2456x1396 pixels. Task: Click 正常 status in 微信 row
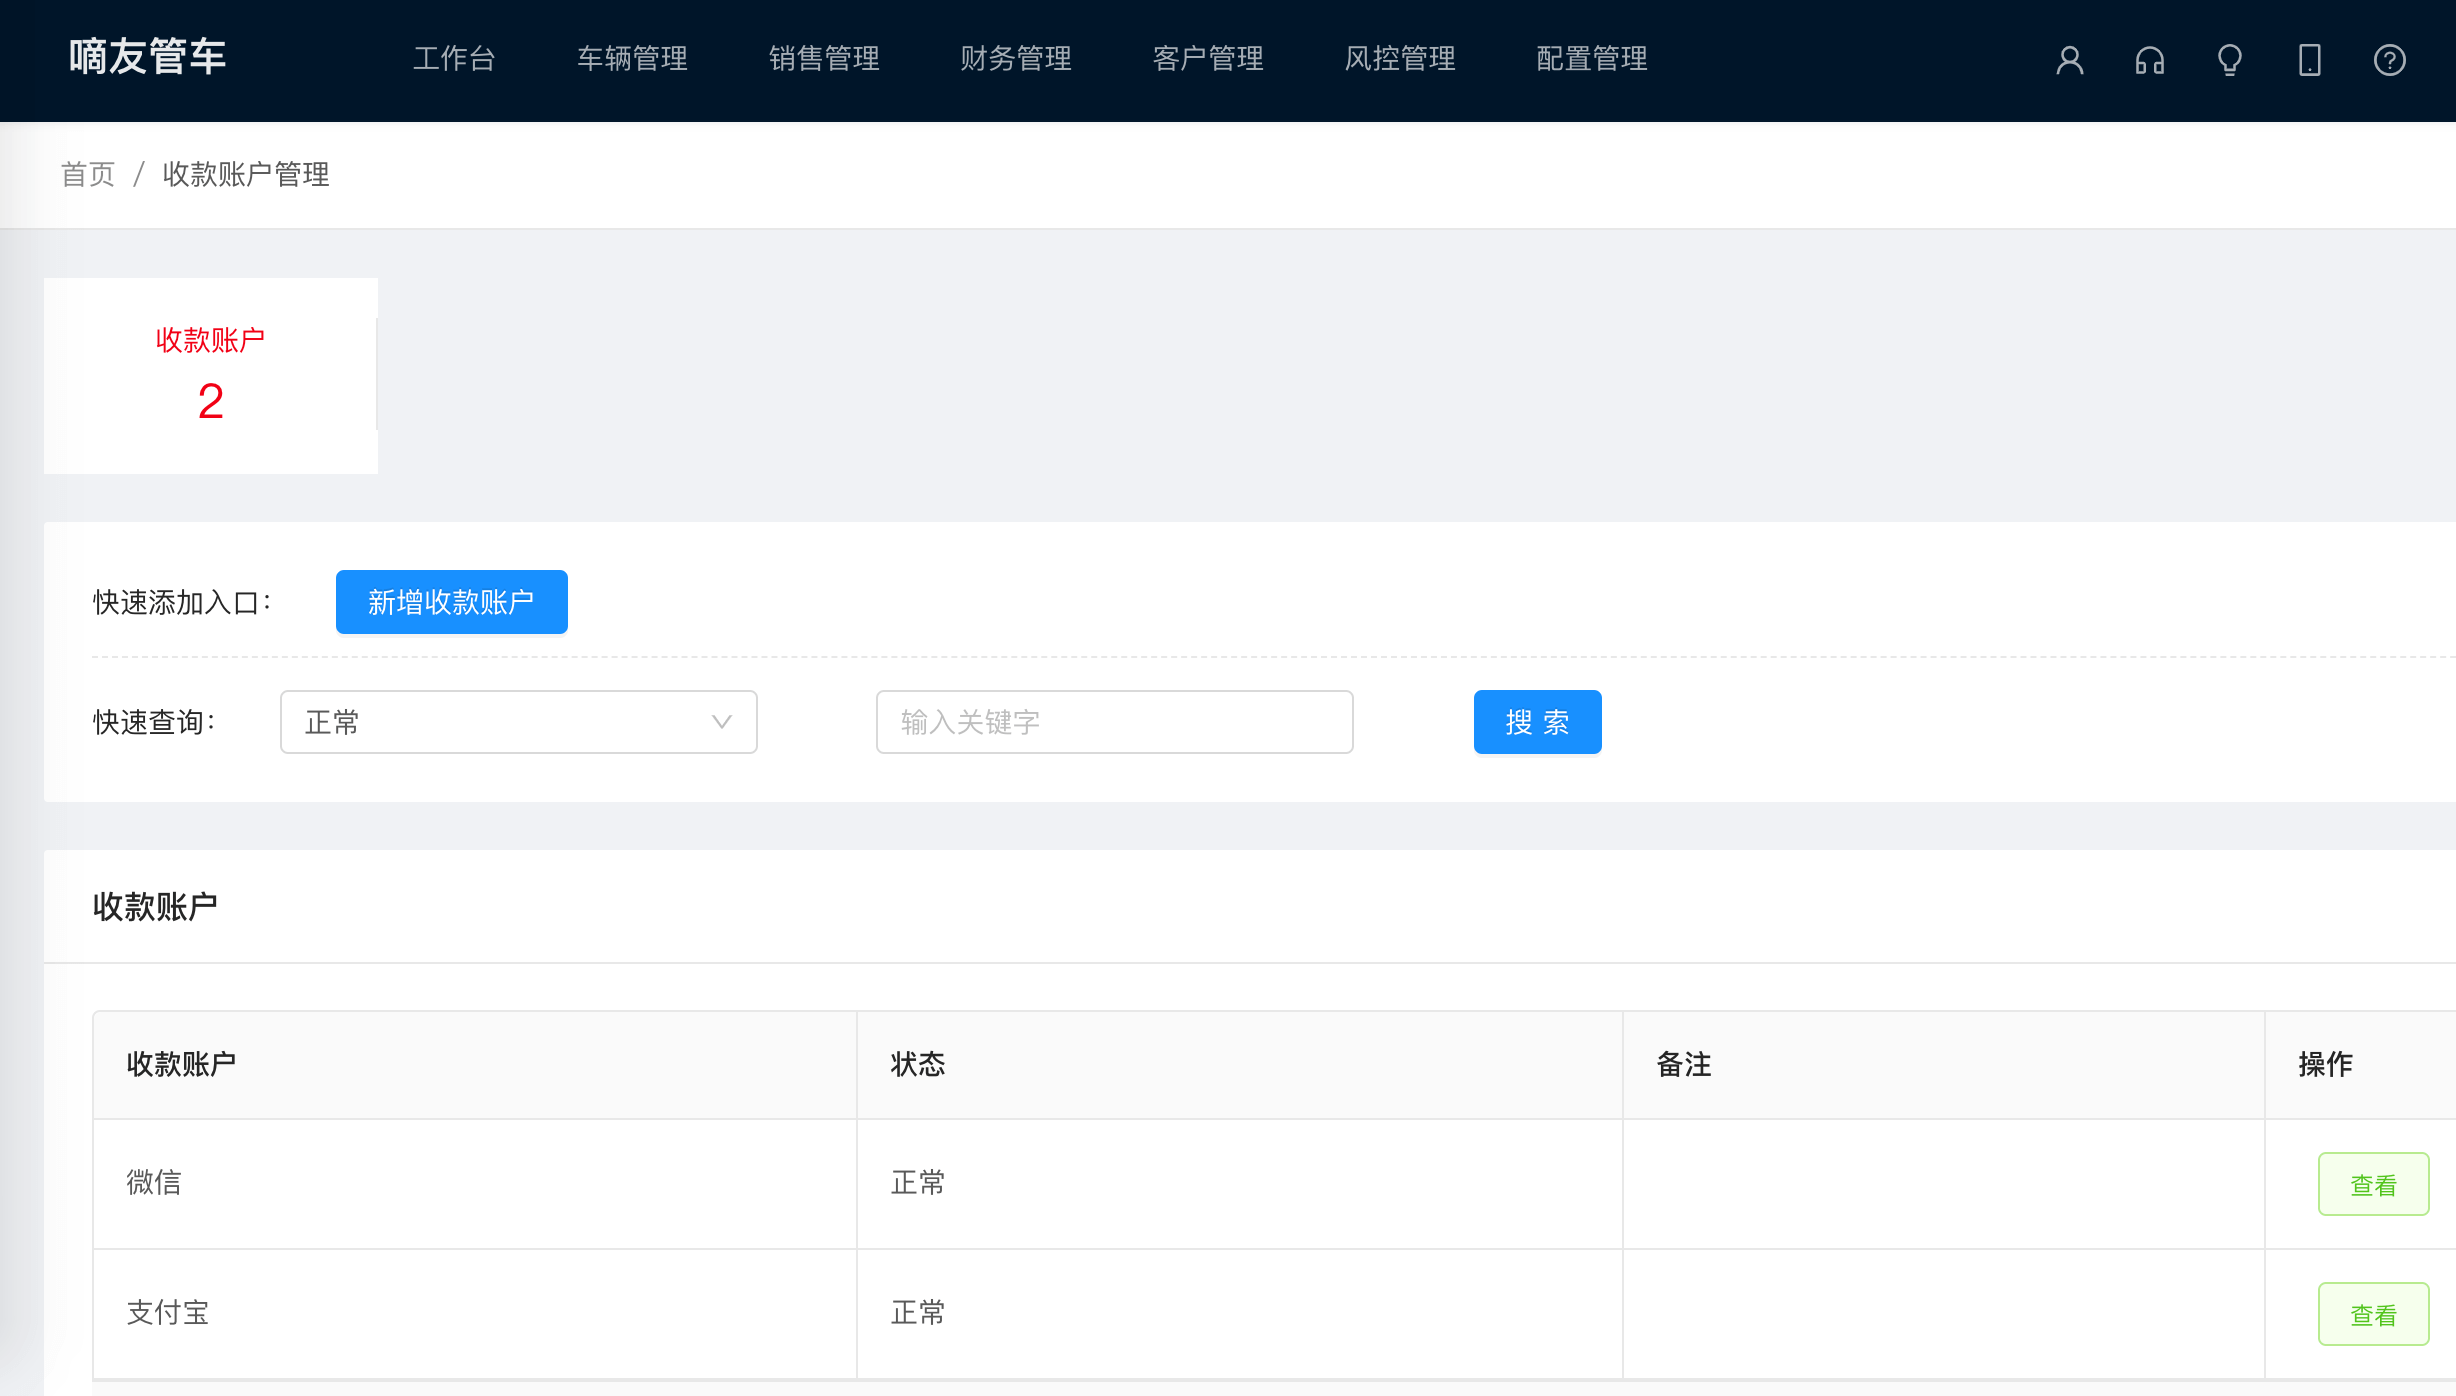click(918, 1182)
